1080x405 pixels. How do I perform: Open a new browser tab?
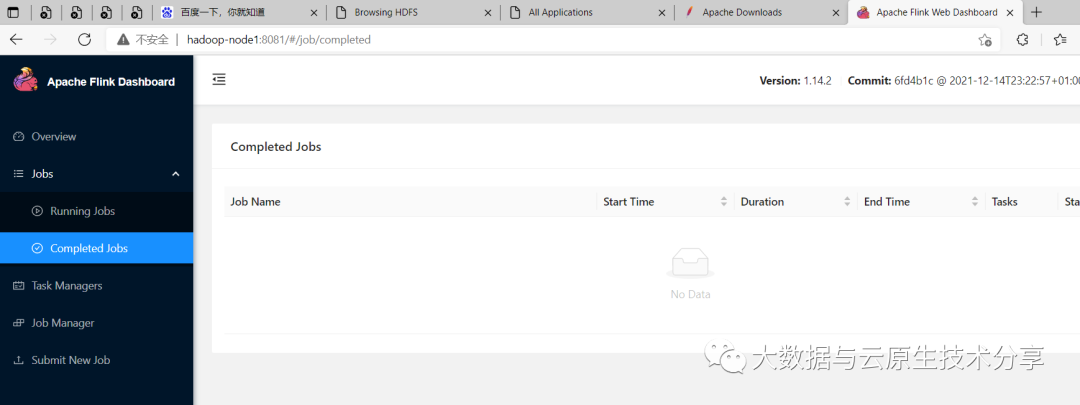(x=1037, y=12)
